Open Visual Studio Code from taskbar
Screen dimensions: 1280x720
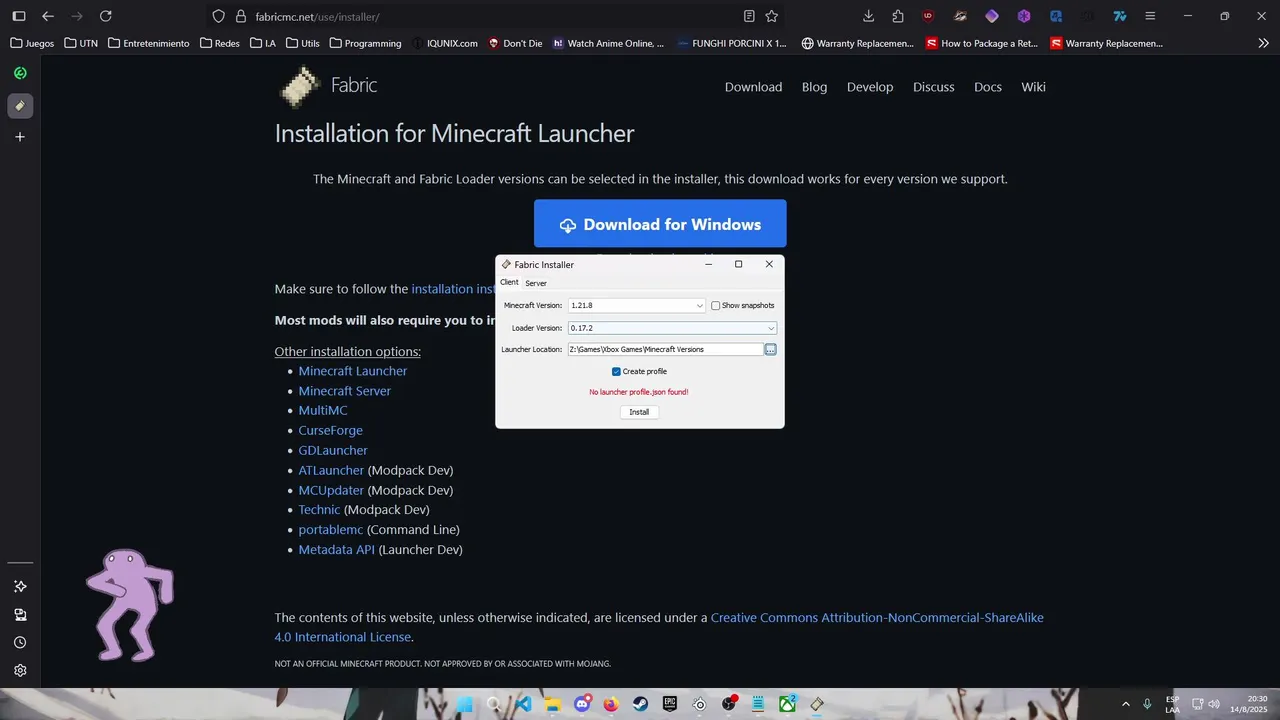click(x=523, y=704)
